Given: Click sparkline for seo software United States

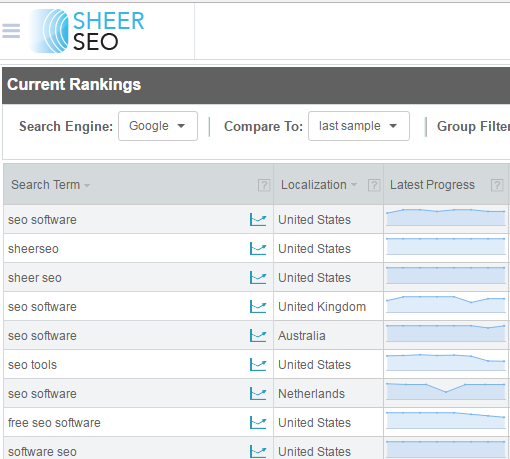Looking at the screenshot, I should coord(446,217).
